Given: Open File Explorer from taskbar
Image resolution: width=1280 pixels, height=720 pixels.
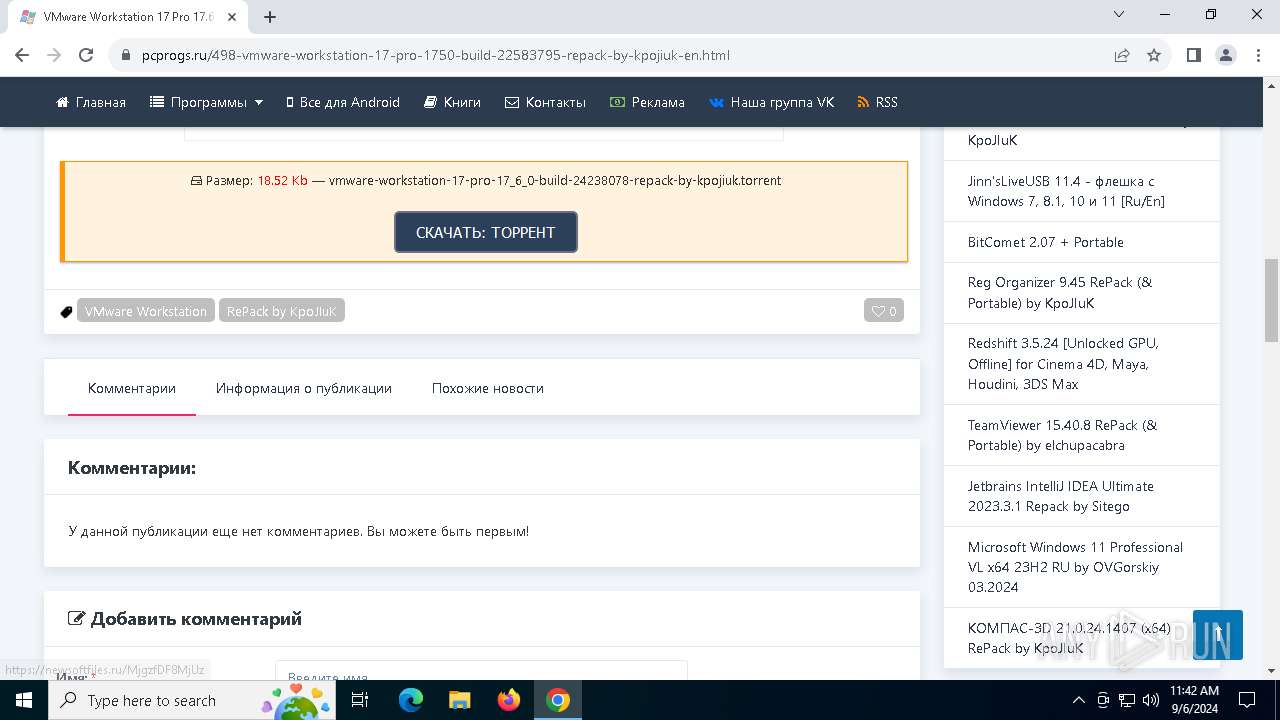Looking at the screenshot, I should [x=460, y=700].
